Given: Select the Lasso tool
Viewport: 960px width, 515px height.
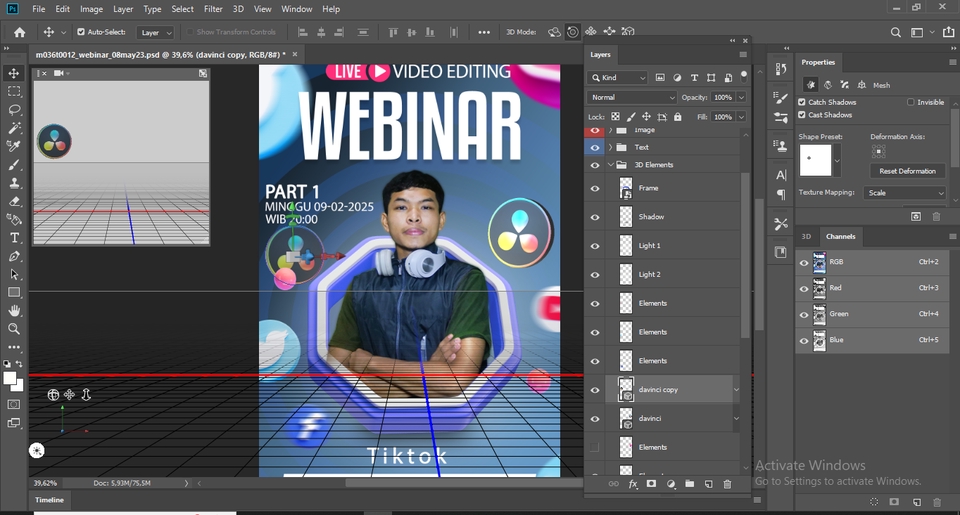Looking at the screenshot, I should point(13,110).
